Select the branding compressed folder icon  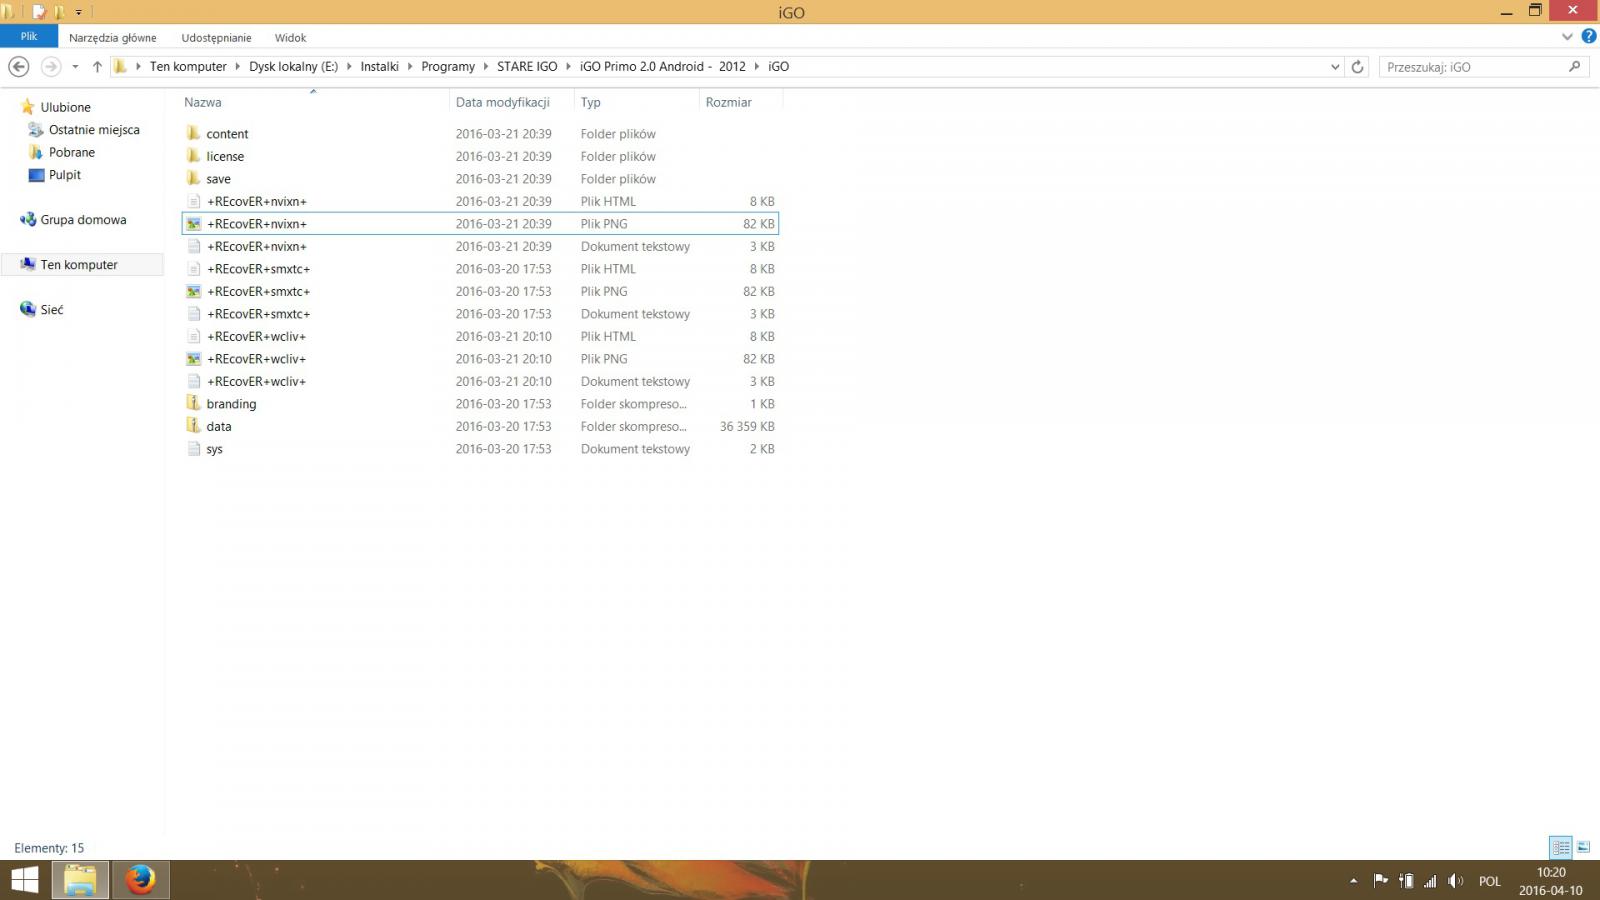(194, 403)
